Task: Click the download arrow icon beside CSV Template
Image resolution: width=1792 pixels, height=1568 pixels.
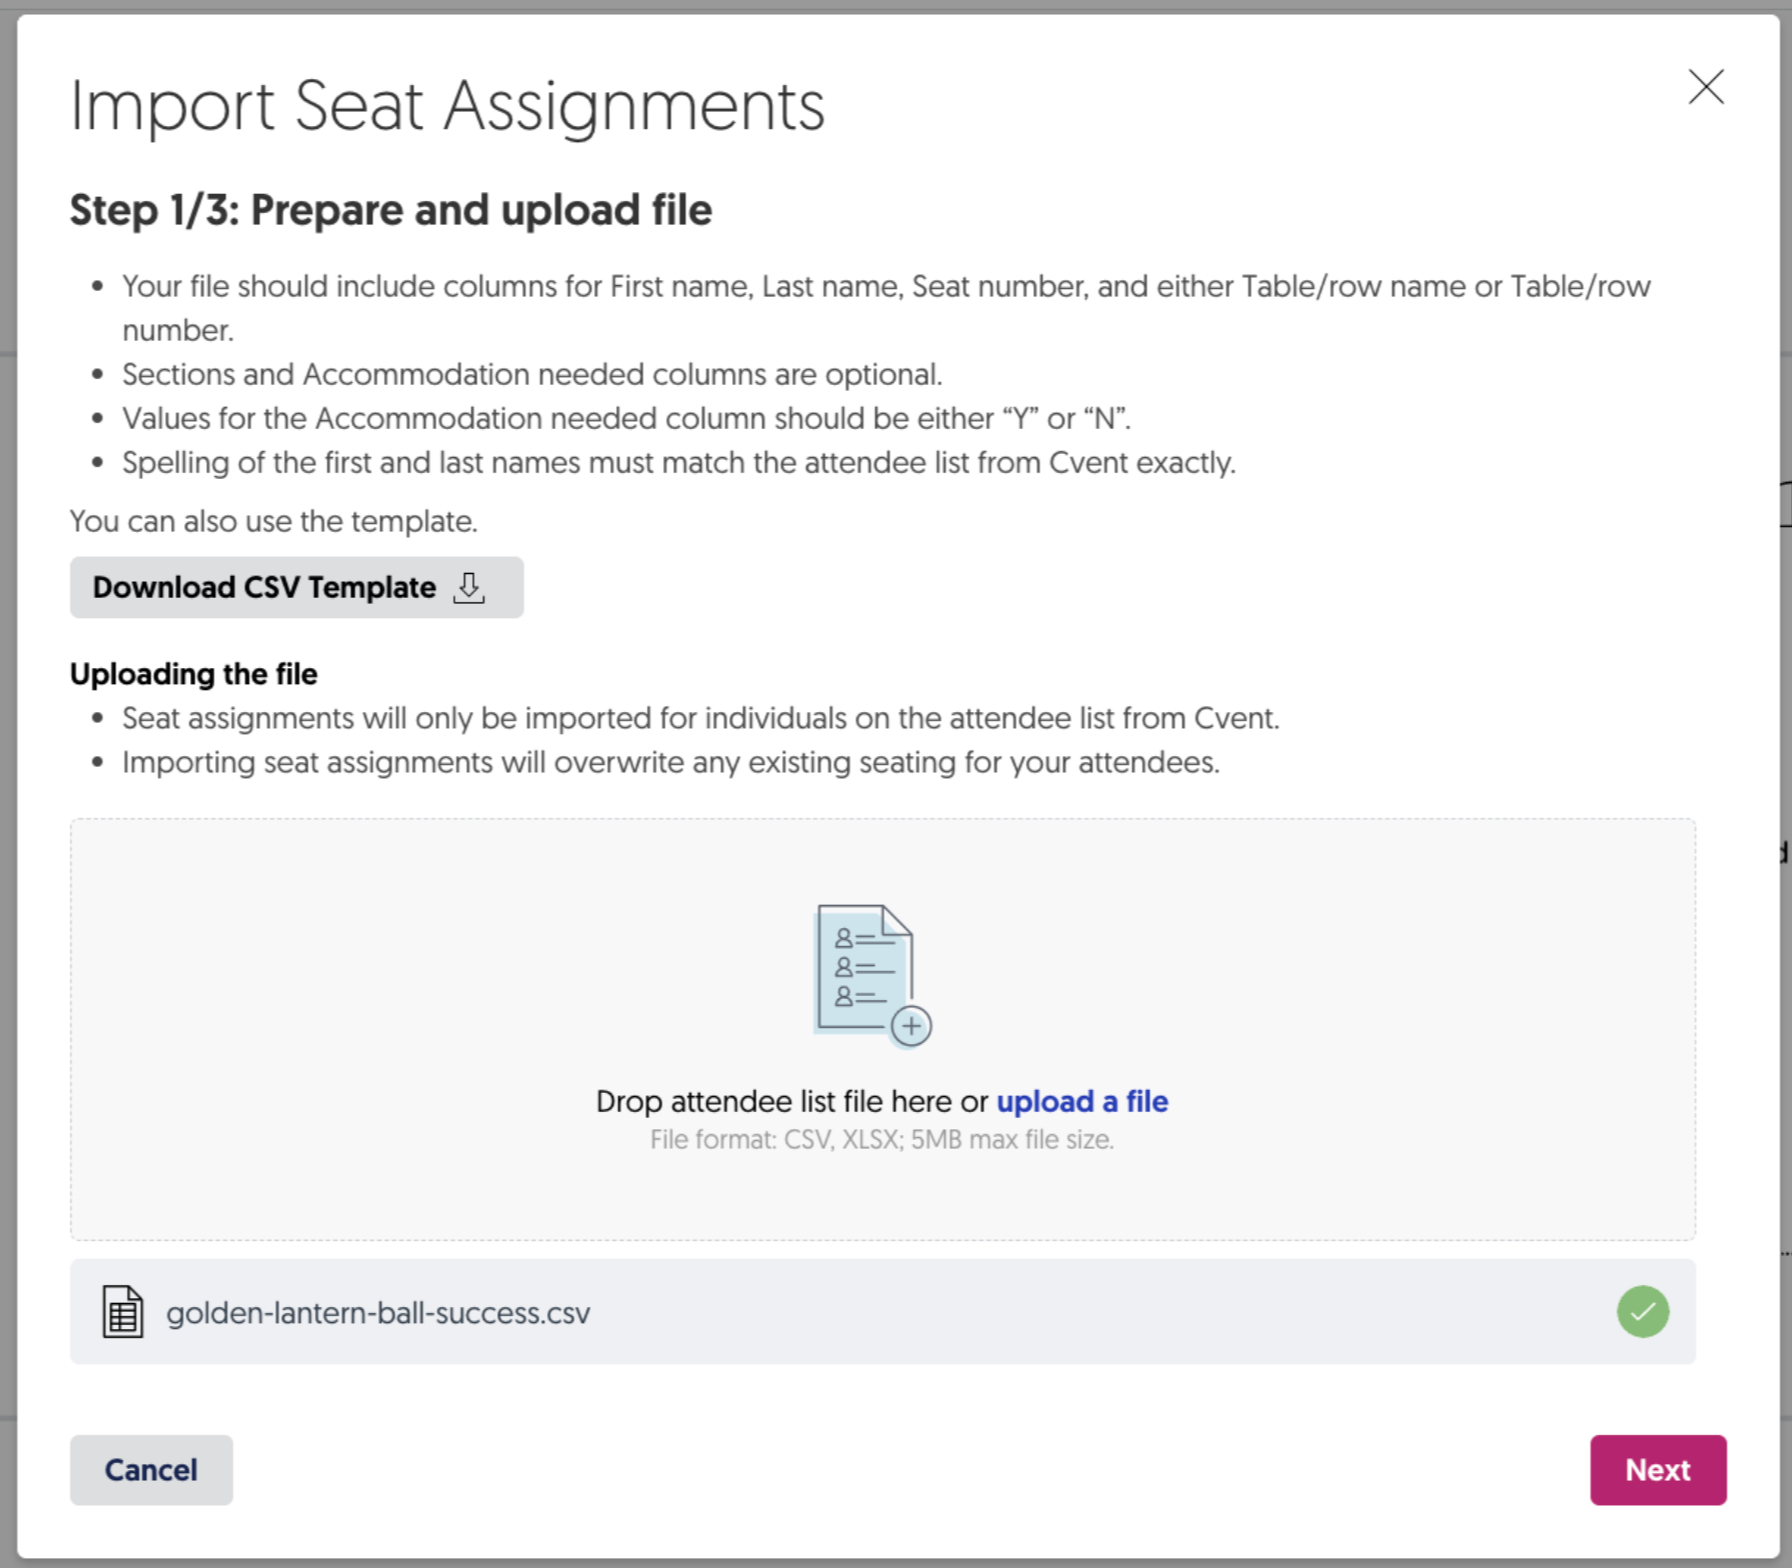Action: [469, 588]
